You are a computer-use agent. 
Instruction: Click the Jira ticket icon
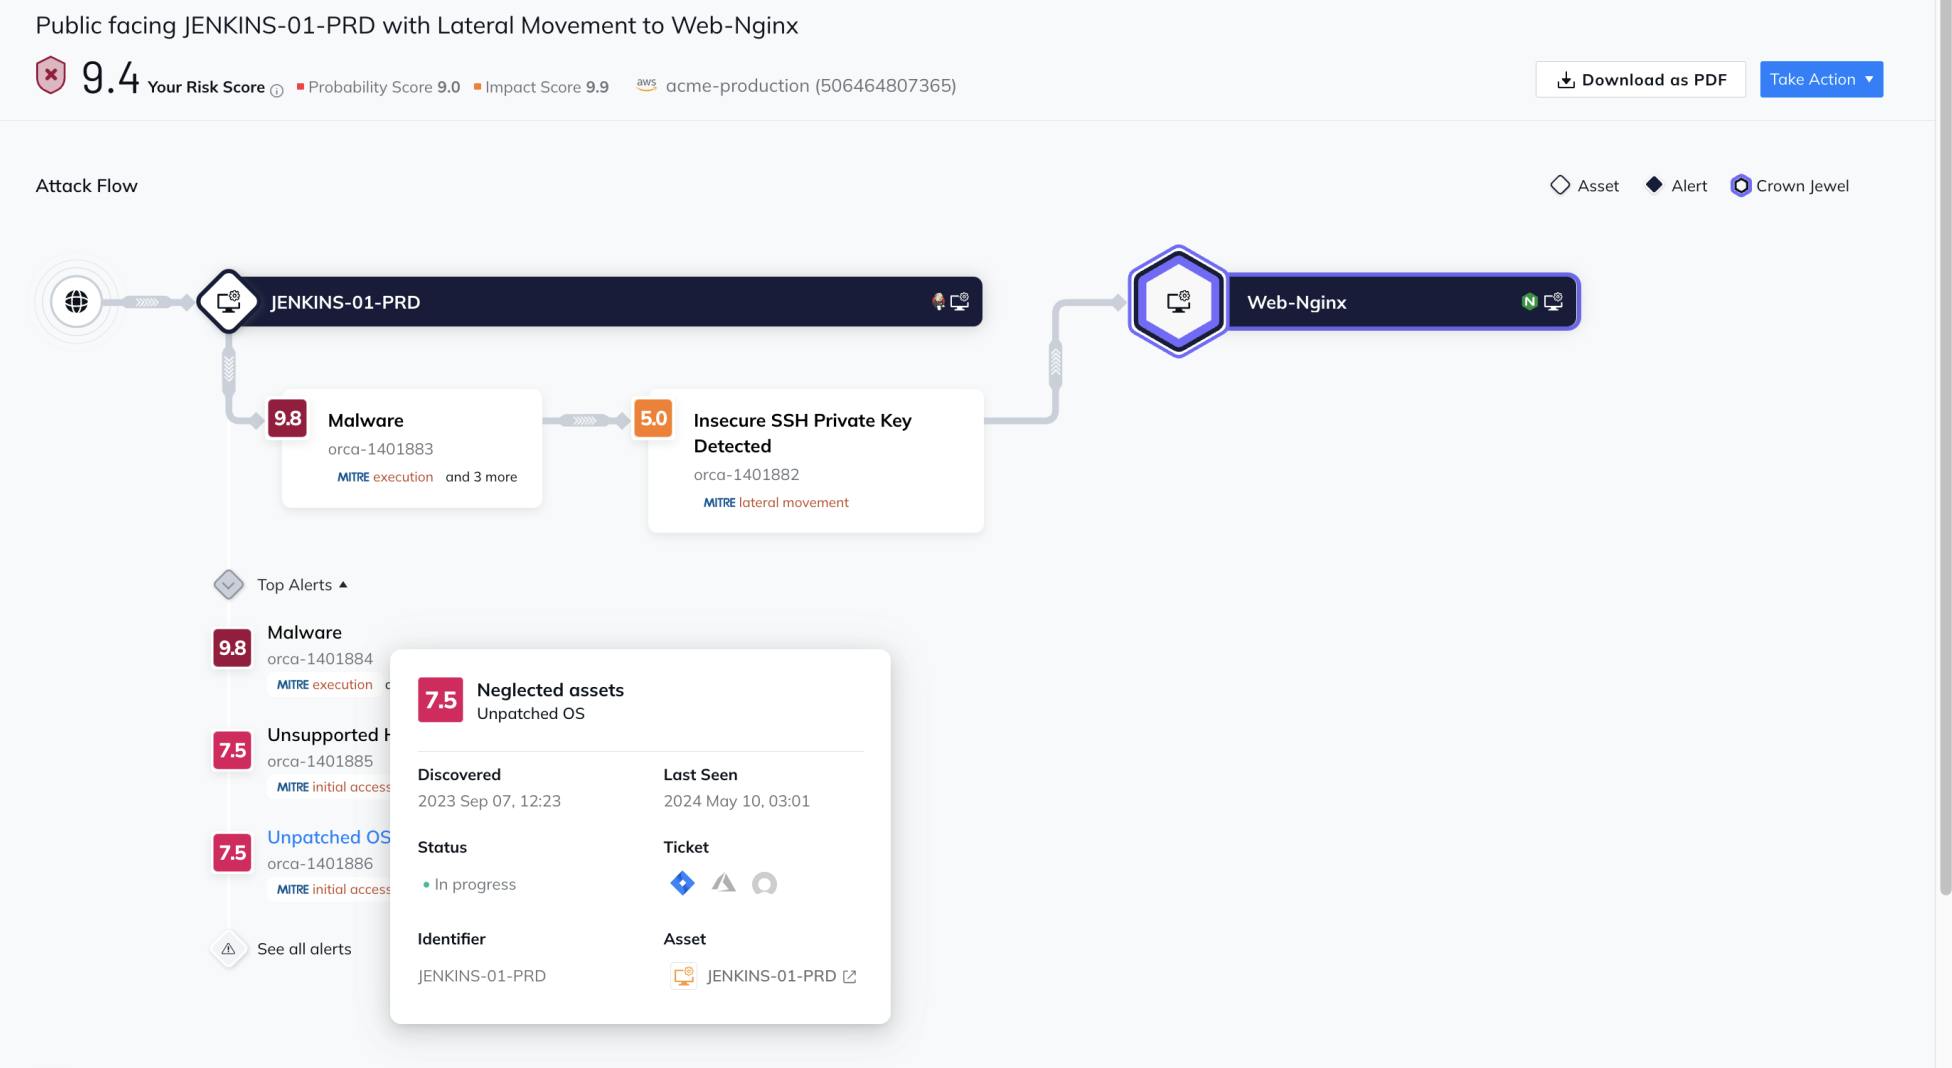[682, 883]
